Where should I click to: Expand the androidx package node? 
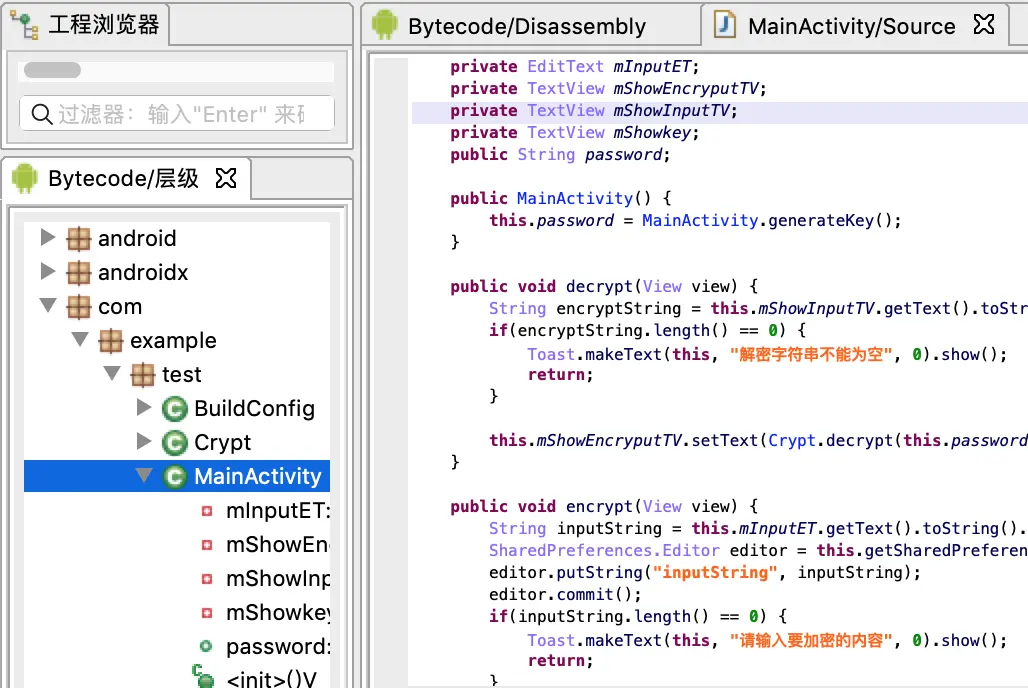tap(48, 272)
